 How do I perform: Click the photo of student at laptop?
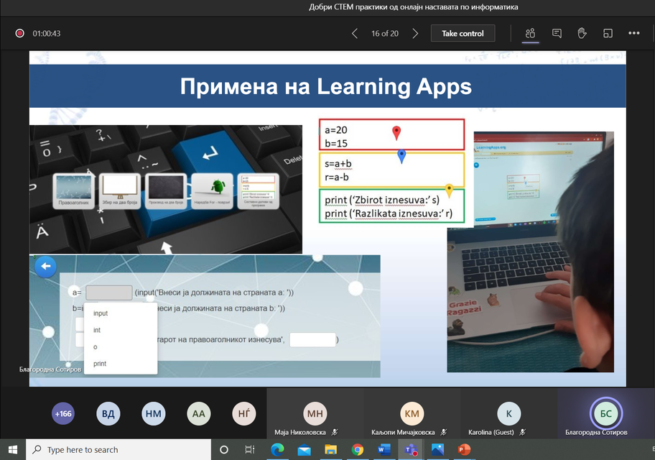pyautogui.click(x=531, y=252)
